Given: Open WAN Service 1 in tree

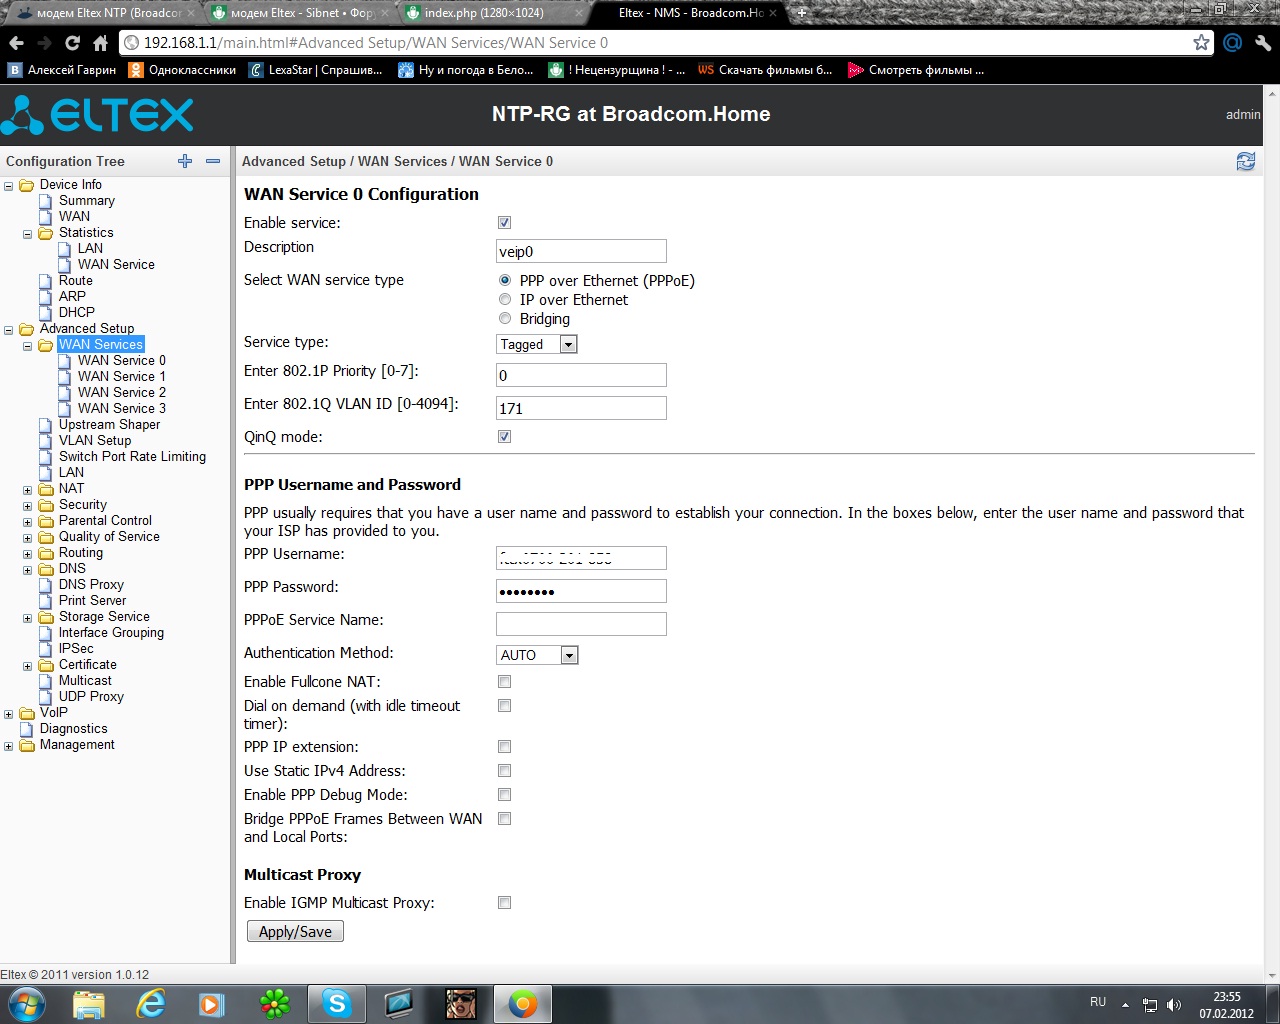Looking at the screenshot, I should coord(121,376).
